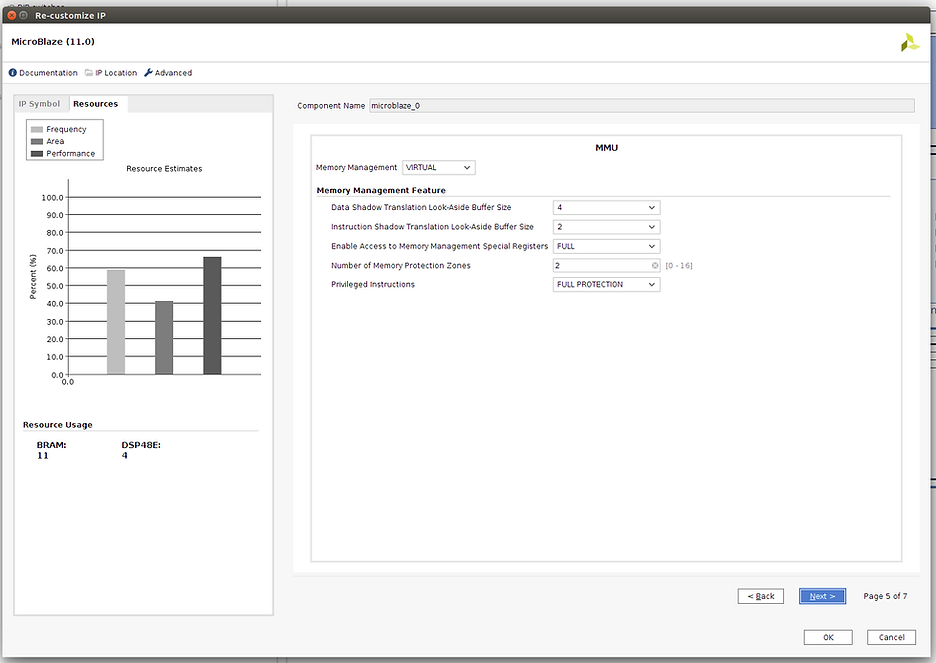Expand Data Shadow TLB Buffer Size dropdown
The height and width of the screenshot is (663, 936).
pos(606,208)
